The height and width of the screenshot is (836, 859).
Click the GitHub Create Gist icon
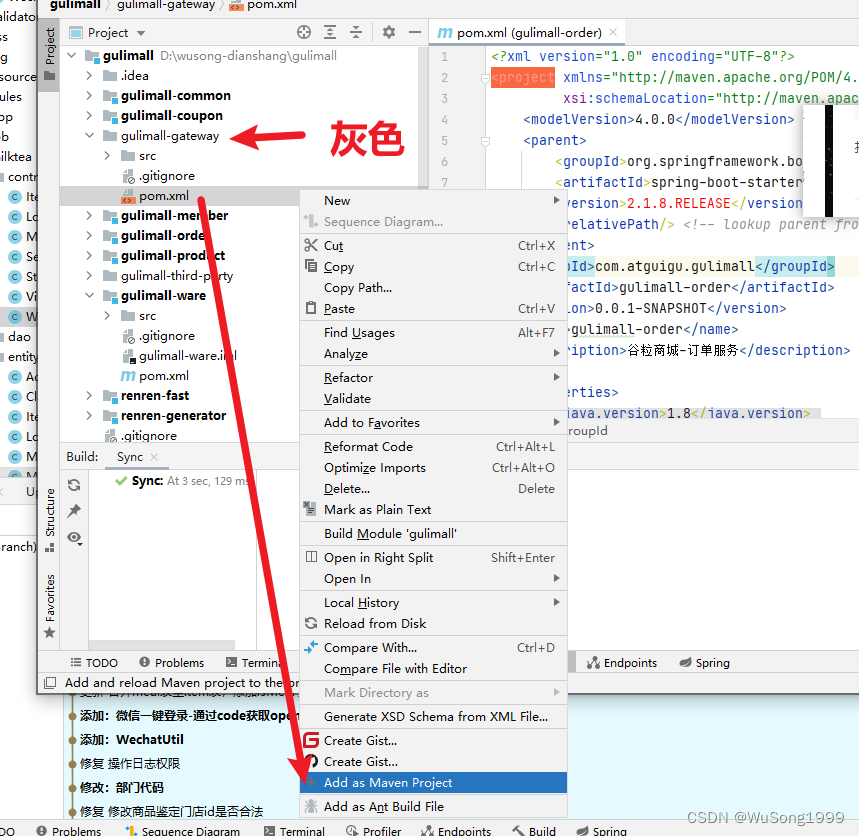click(x=311, y=761)
